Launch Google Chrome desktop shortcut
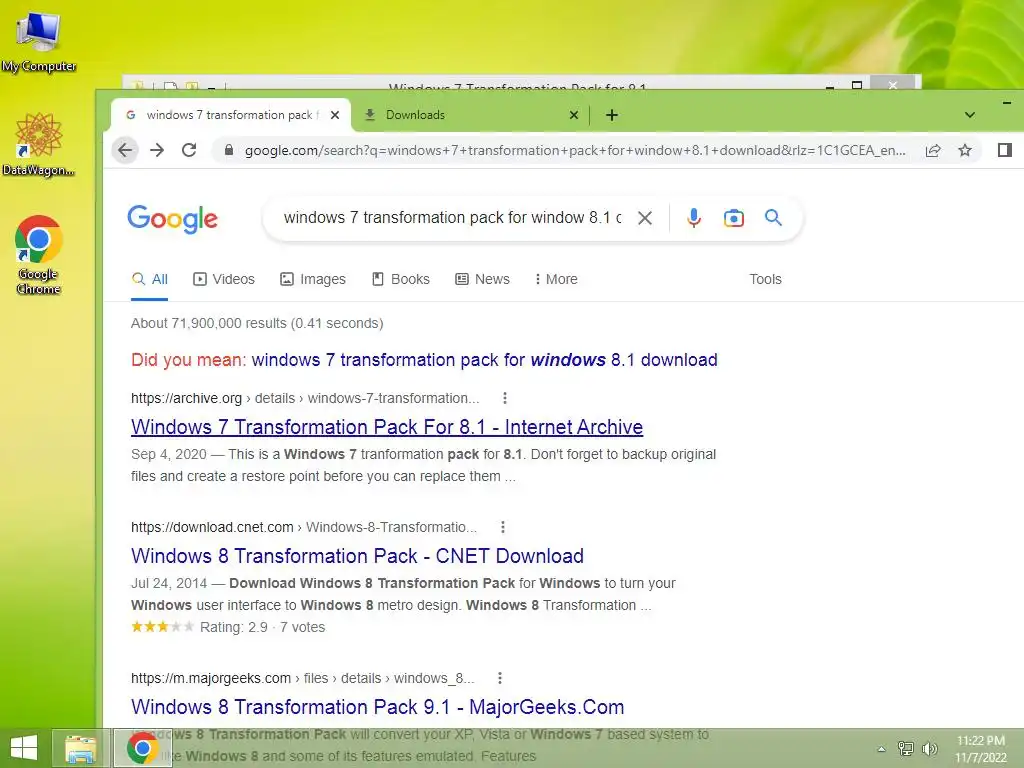Image resolution: width=1024 pixels, height=768 pixels. tap(39, 255)
